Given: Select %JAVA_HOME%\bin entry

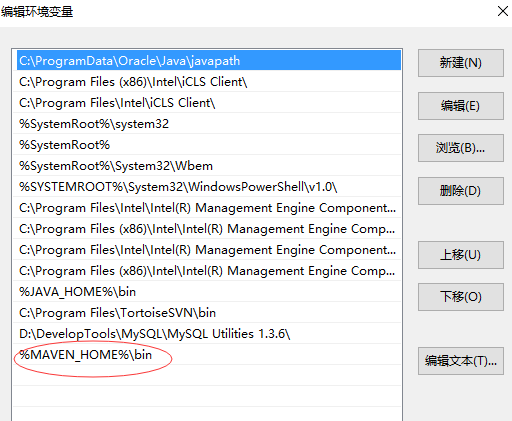Looking at the screenshot, I should [x=207, y=292].
